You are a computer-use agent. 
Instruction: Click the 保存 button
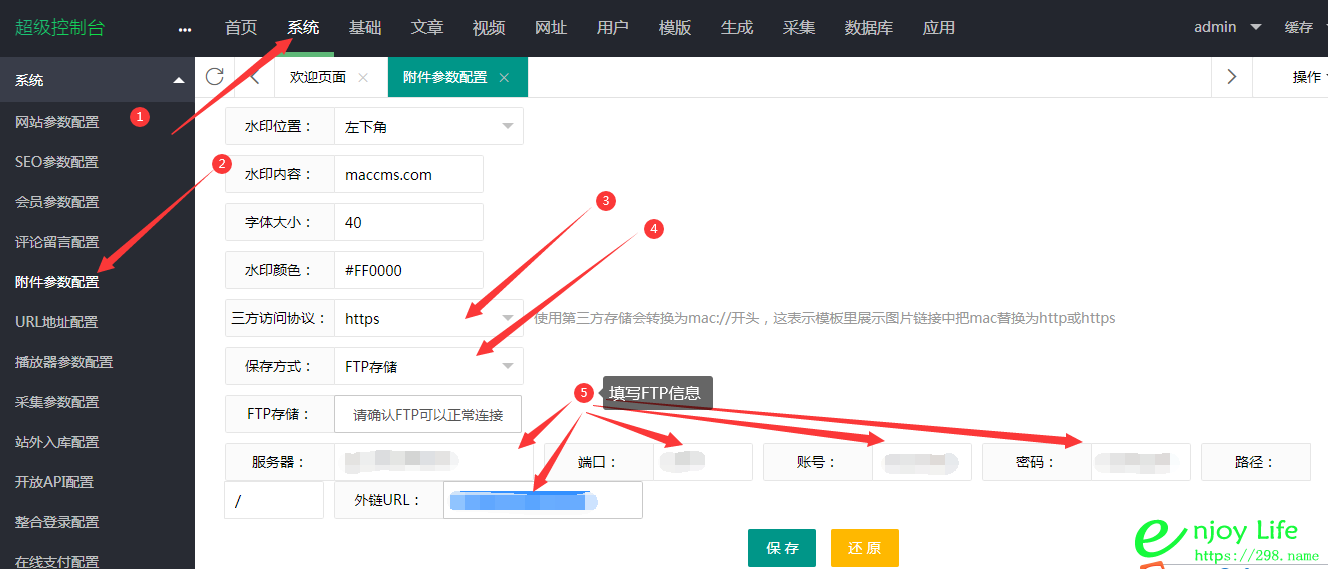click(782, 548)
